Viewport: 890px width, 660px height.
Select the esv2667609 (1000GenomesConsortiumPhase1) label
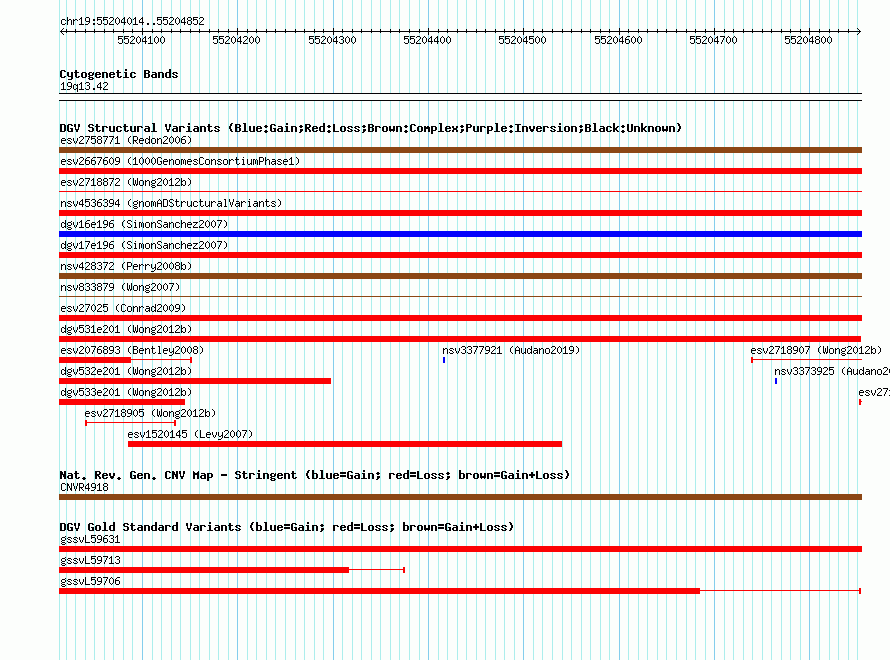click(x=180, y=161)
